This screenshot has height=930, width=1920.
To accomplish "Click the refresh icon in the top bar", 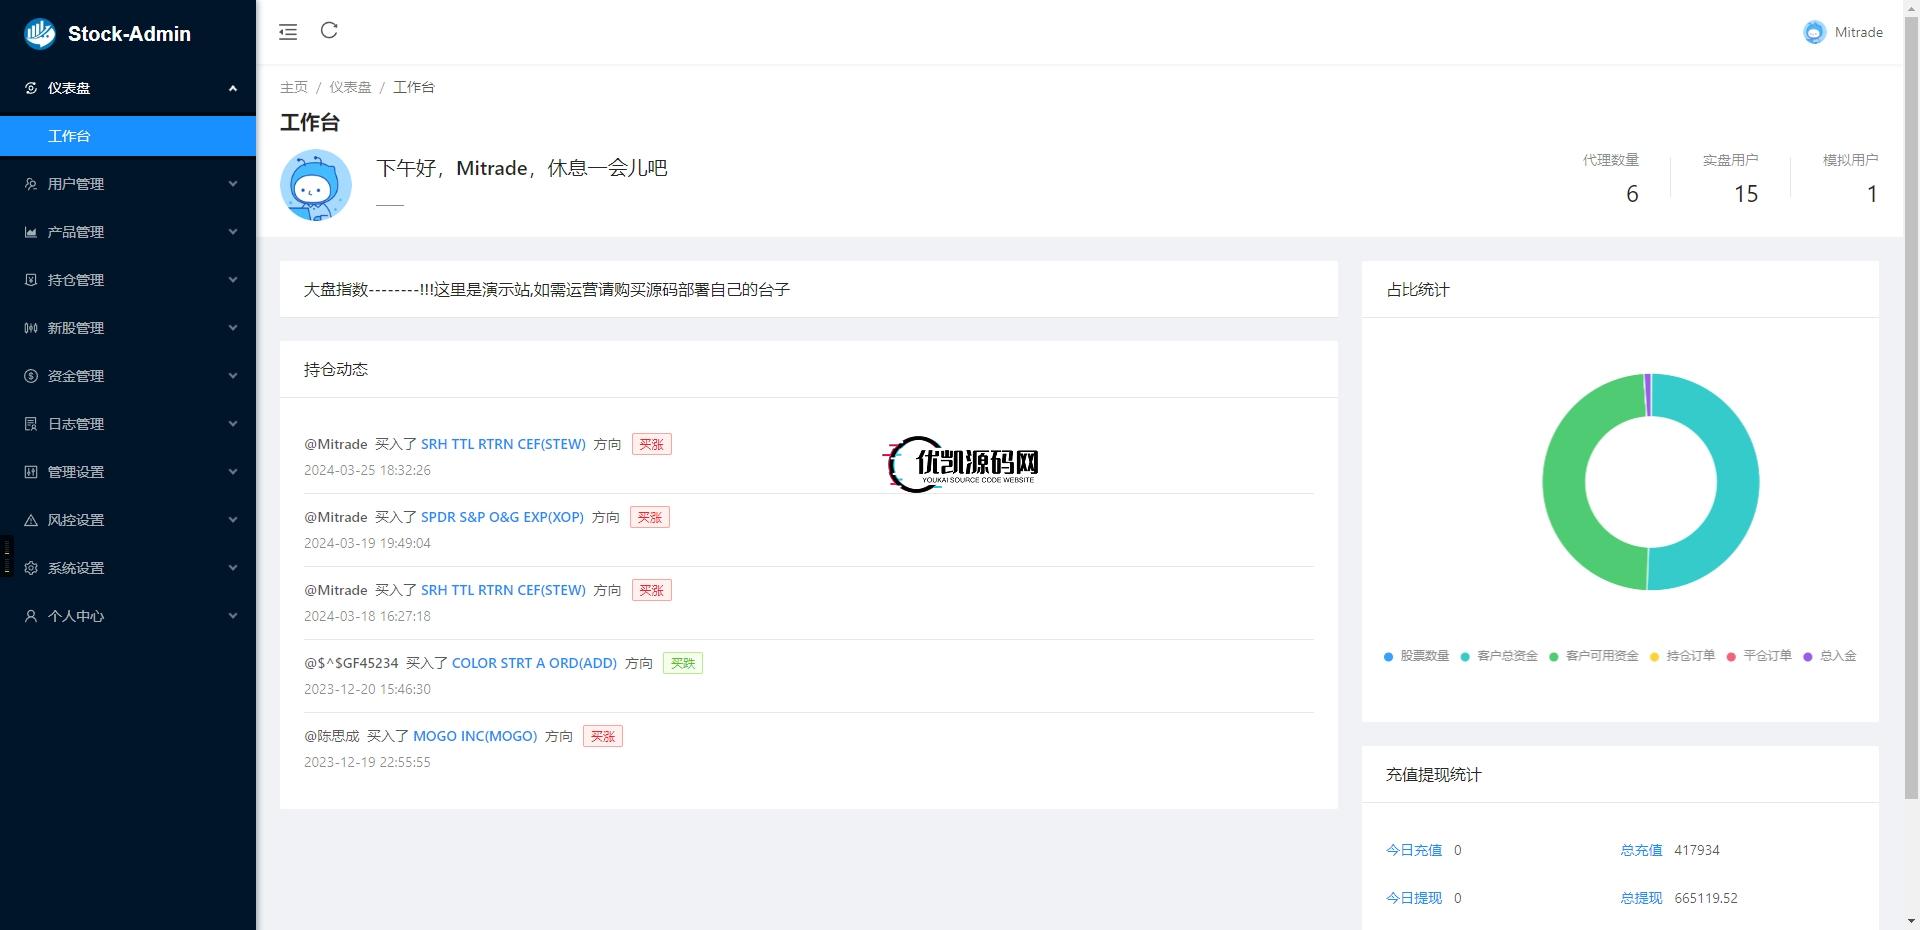I will (x=330, y=31).
